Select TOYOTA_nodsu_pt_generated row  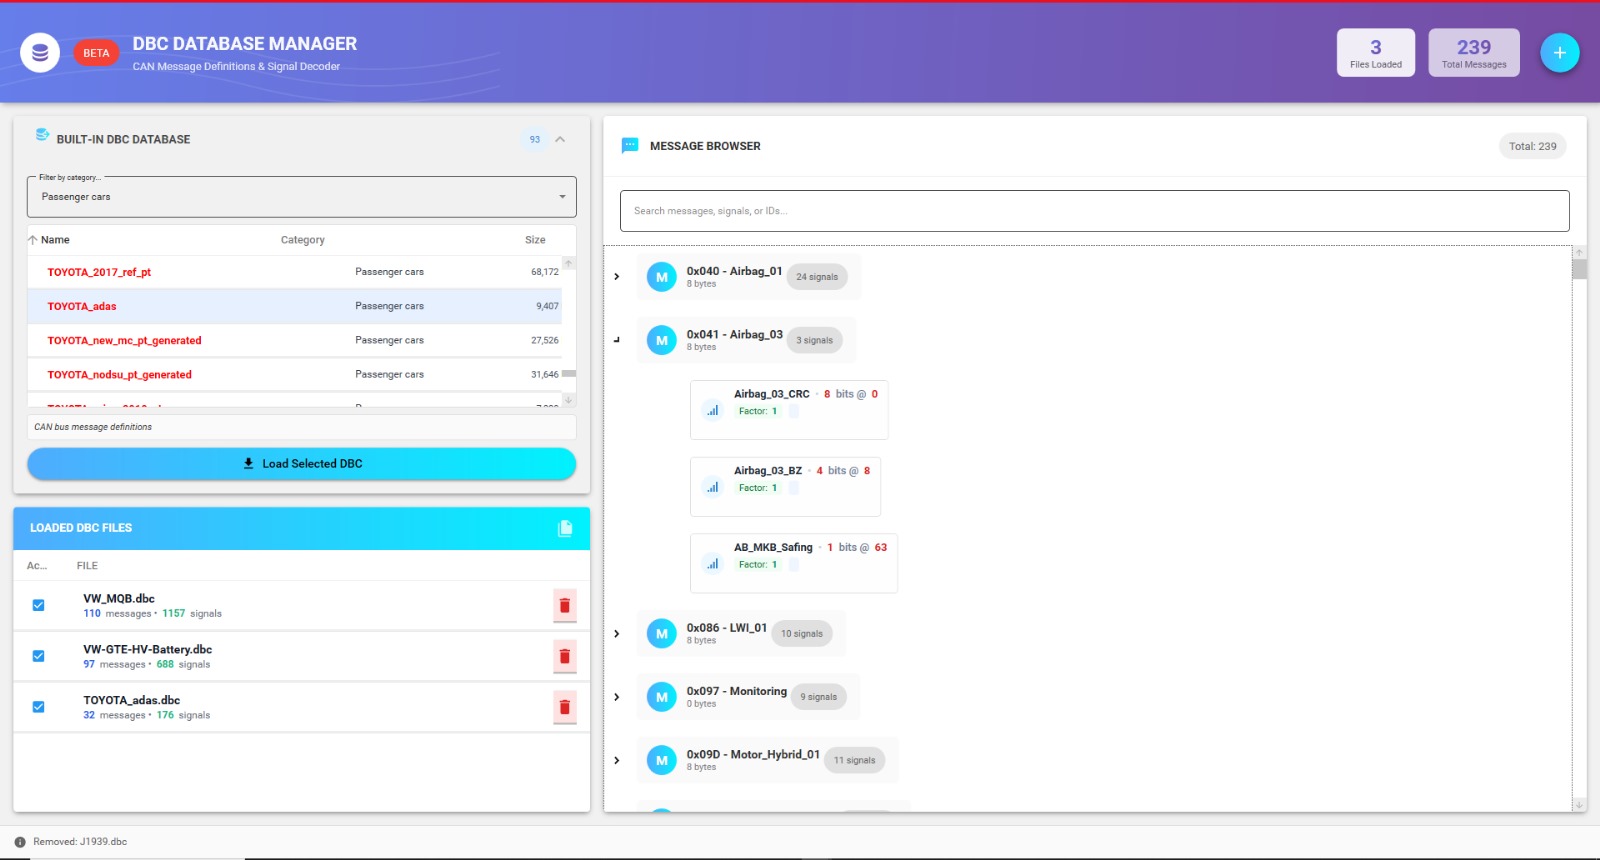119,375
